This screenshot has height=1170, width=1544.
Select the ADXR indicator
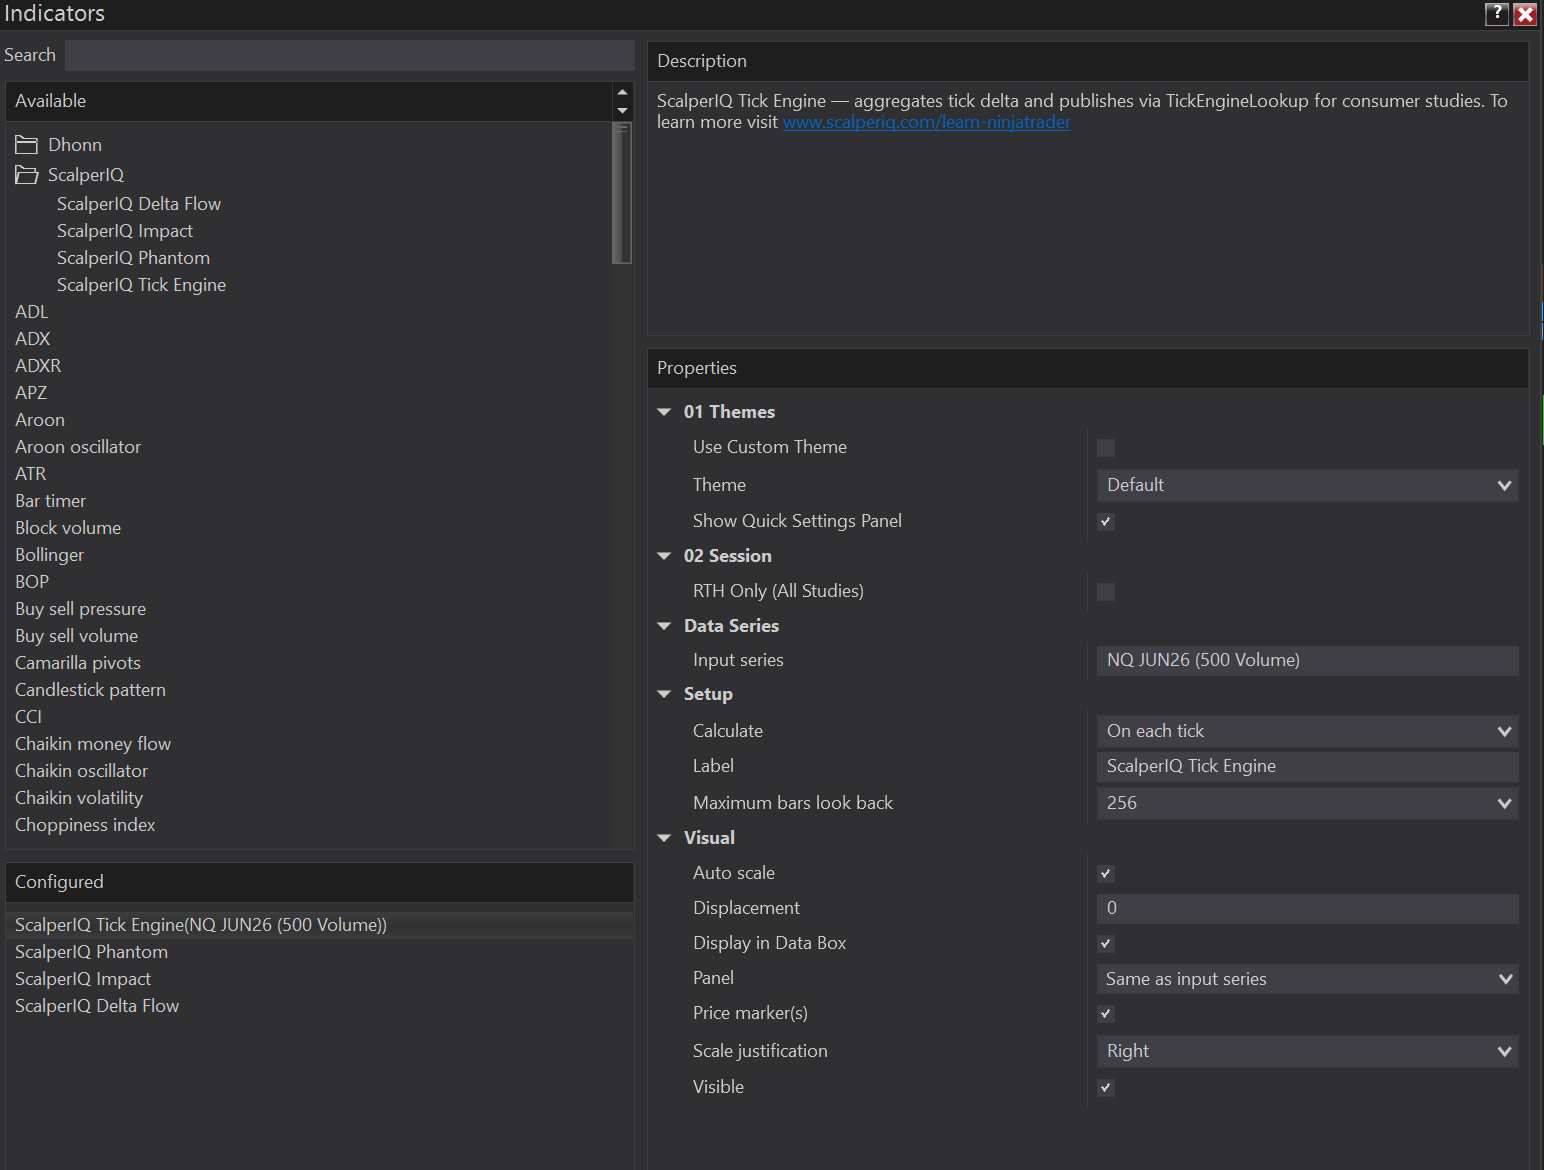(38, 366)
